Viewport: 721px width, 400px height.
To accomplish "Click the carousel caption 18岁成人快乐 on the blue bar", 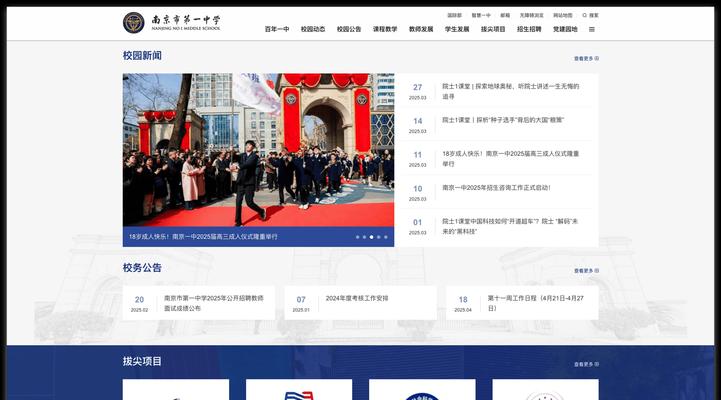I will coord(203,237).
